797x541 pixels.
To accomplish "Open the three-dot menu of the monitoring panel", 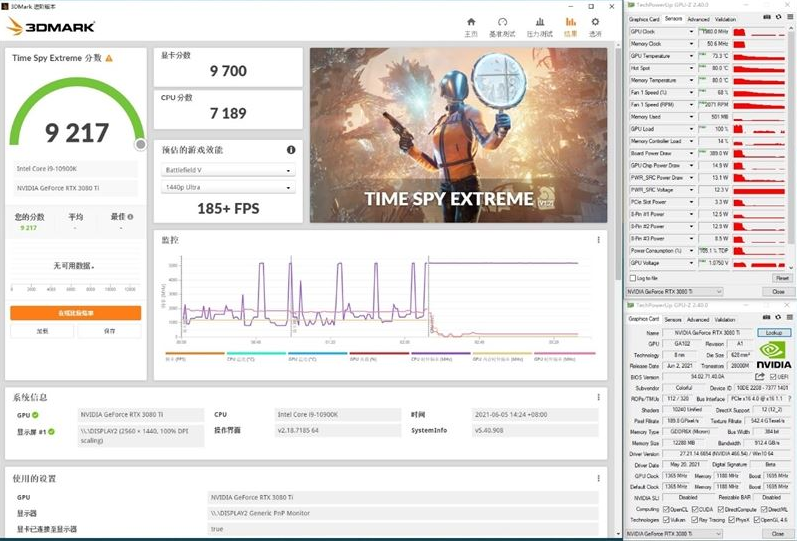I will (598, 240).
